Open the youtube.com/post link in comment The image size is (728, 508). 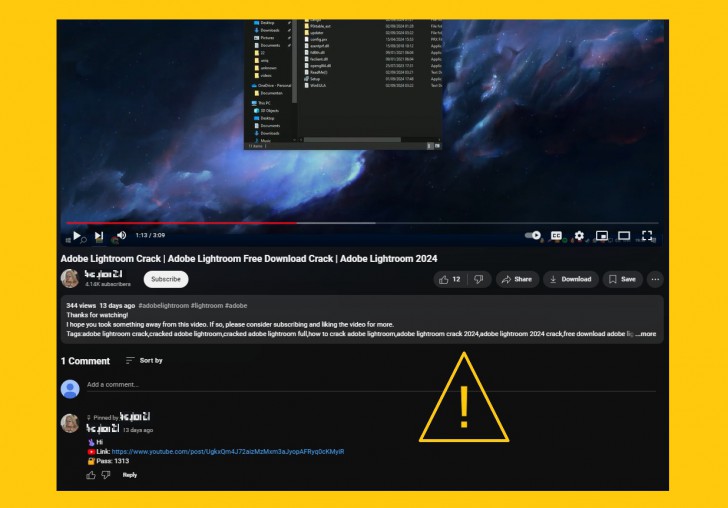[x=228, y=451]
